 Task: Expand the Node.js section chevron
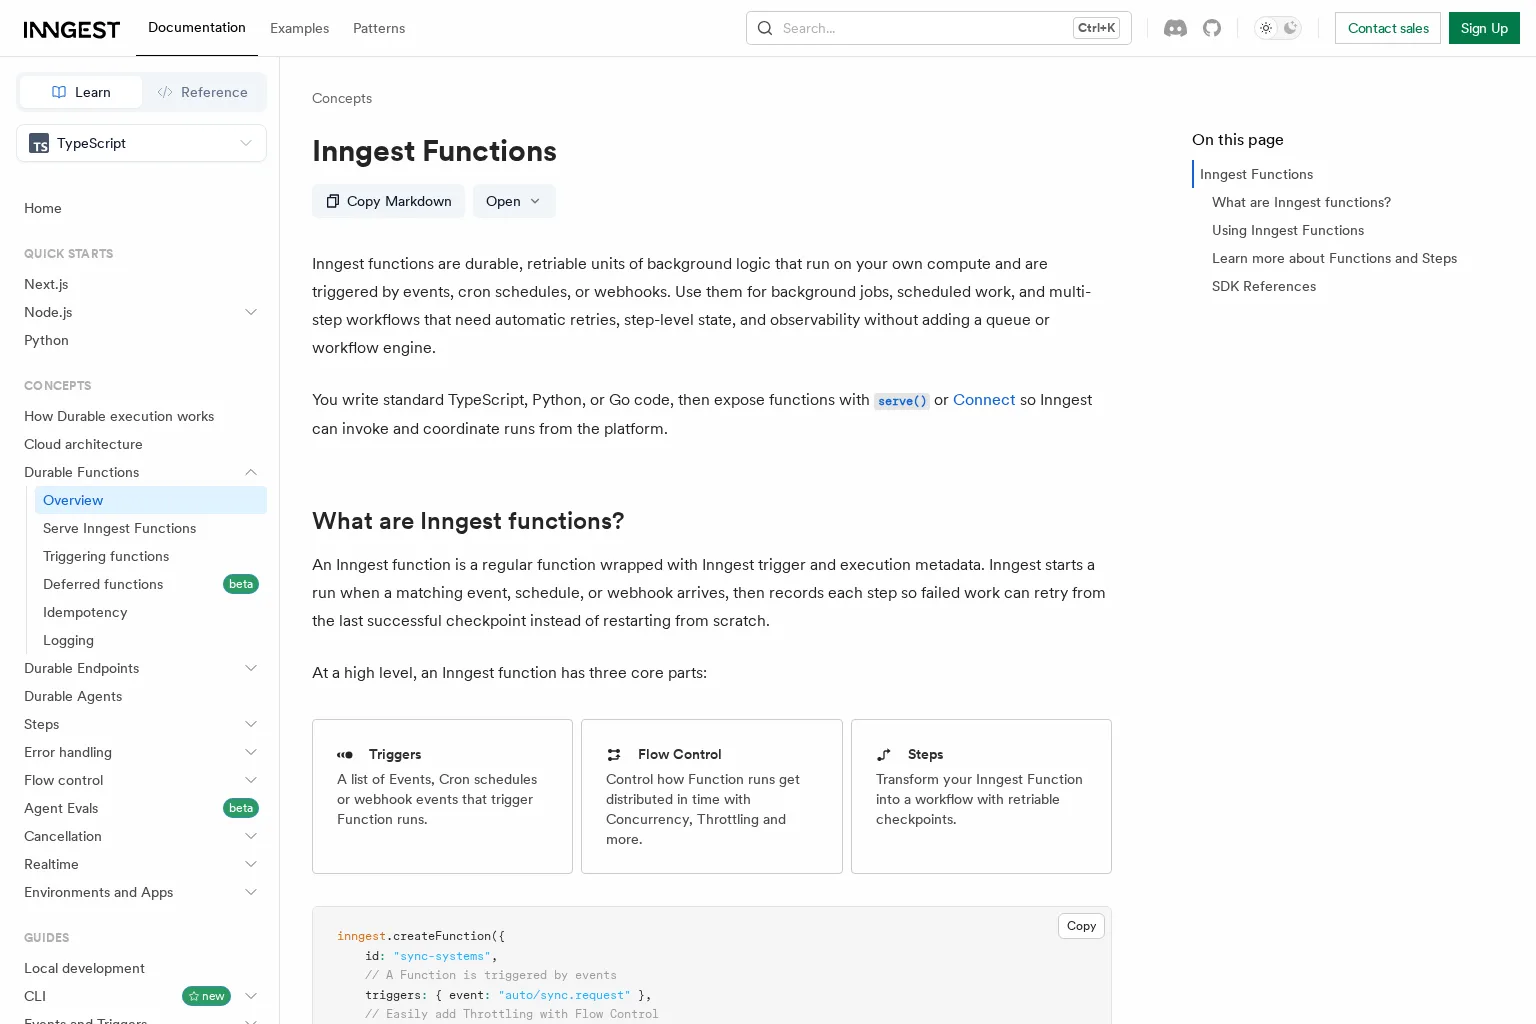point(251,312)
